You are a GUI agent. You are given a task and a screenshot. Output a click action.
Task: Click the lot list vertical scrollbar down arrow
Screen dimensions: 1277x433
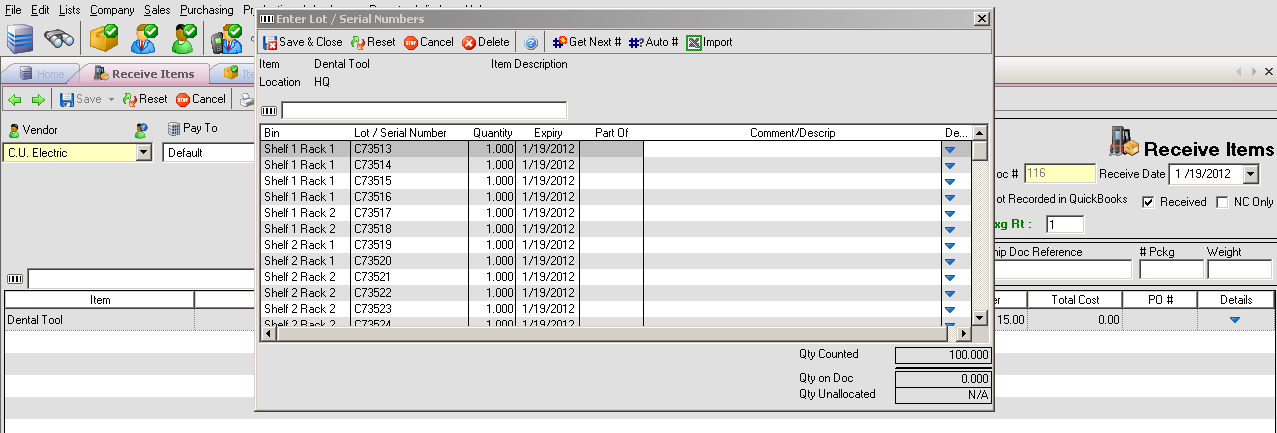[x=980, y=318]
